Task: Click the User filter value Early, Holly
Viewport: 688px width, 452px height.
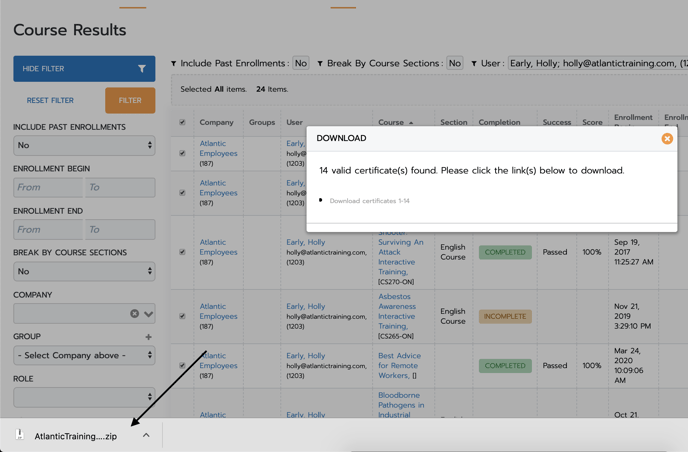Action: [598, 63]
